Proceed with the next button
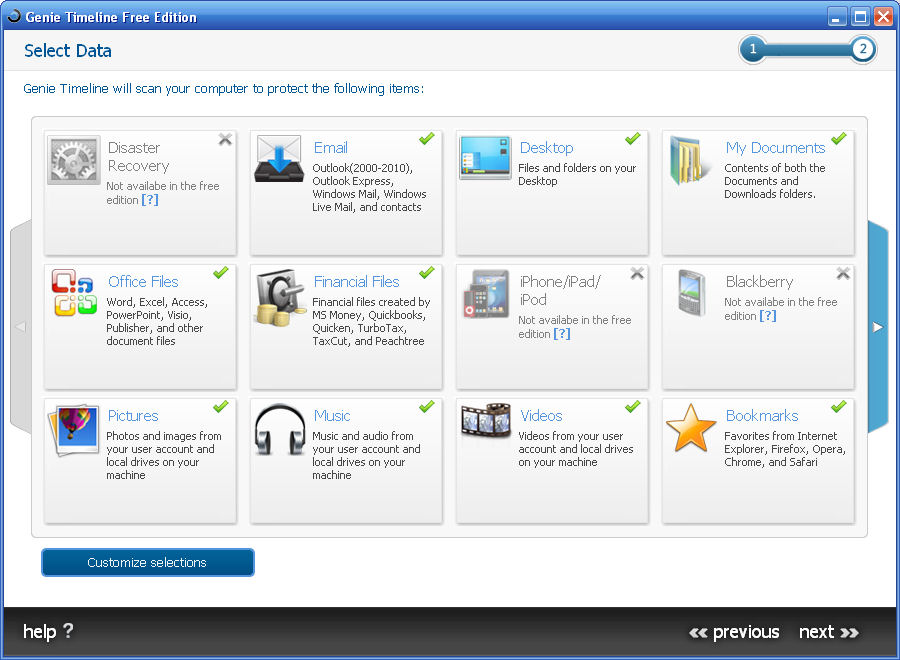 [829, 632]
